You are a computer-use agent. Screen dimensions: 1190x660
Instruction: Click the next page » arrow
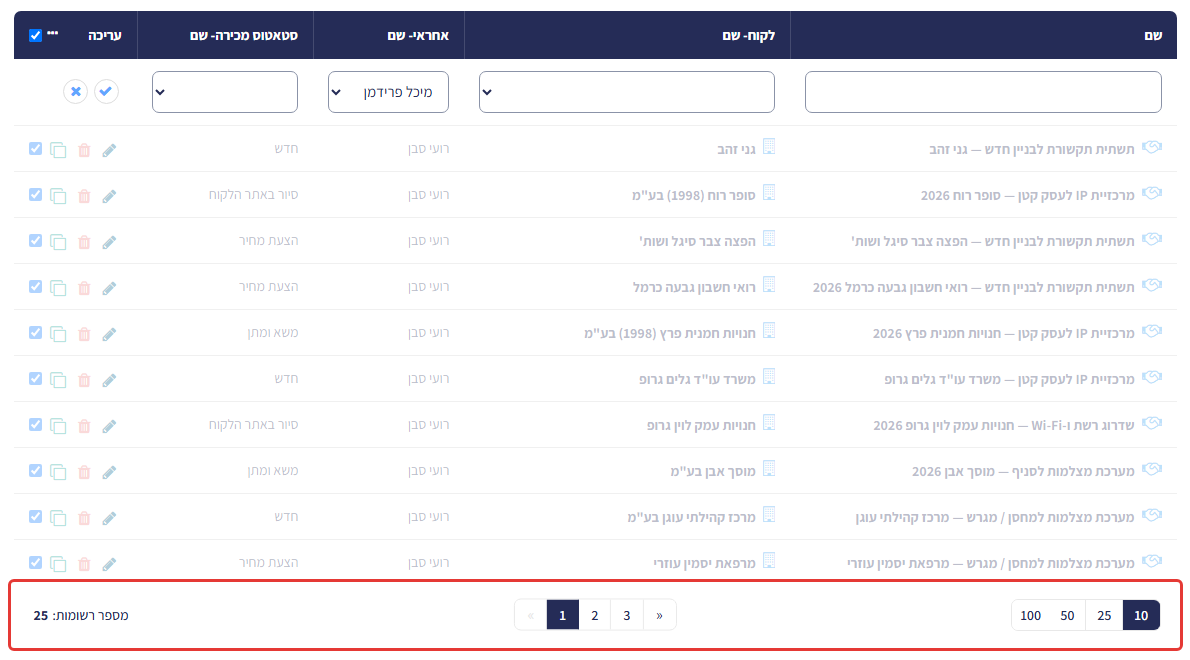point(660,615)
